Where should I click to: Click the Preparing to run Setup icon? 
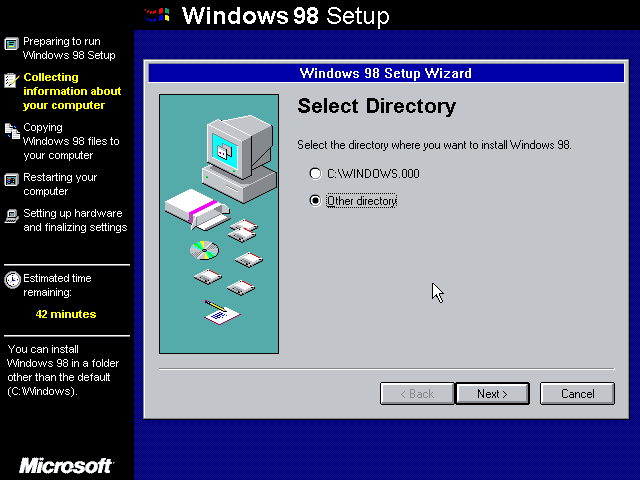point(11,44)
